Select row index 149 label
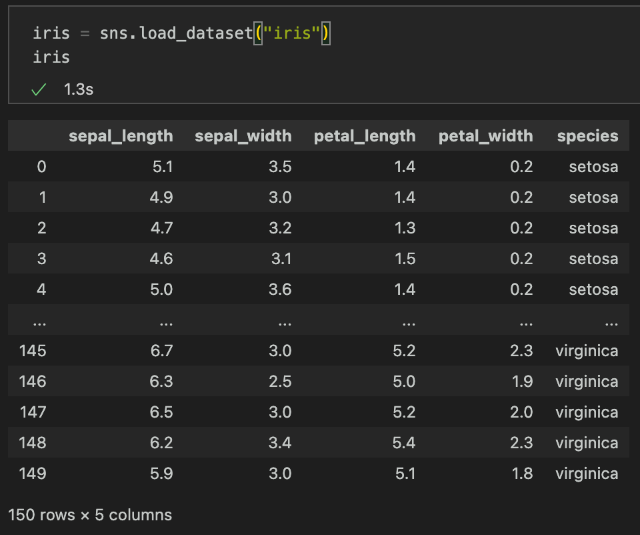640x535 pixels. (x=33, y=474)
